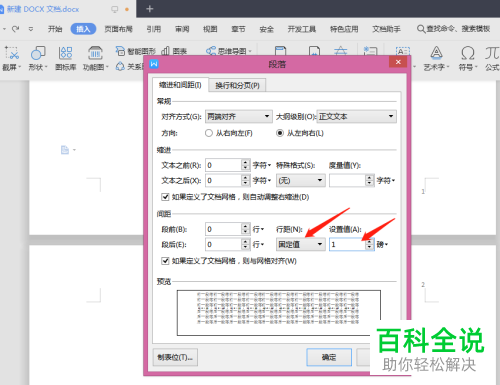This screenshot has width=500, height=385.
Task: Click into 度量值 measurement field
Action: [x=347, y=180]
